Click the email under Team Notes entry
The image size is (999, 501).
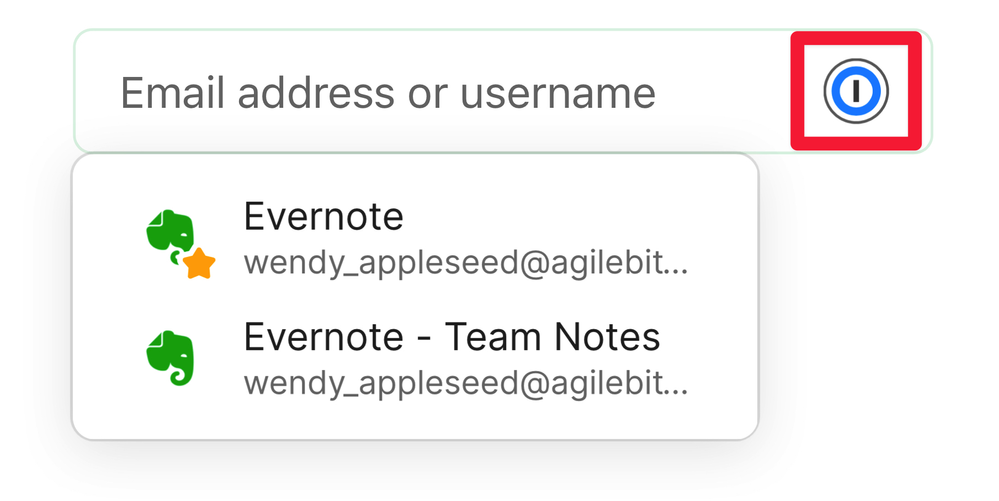(x=465, y=384)
